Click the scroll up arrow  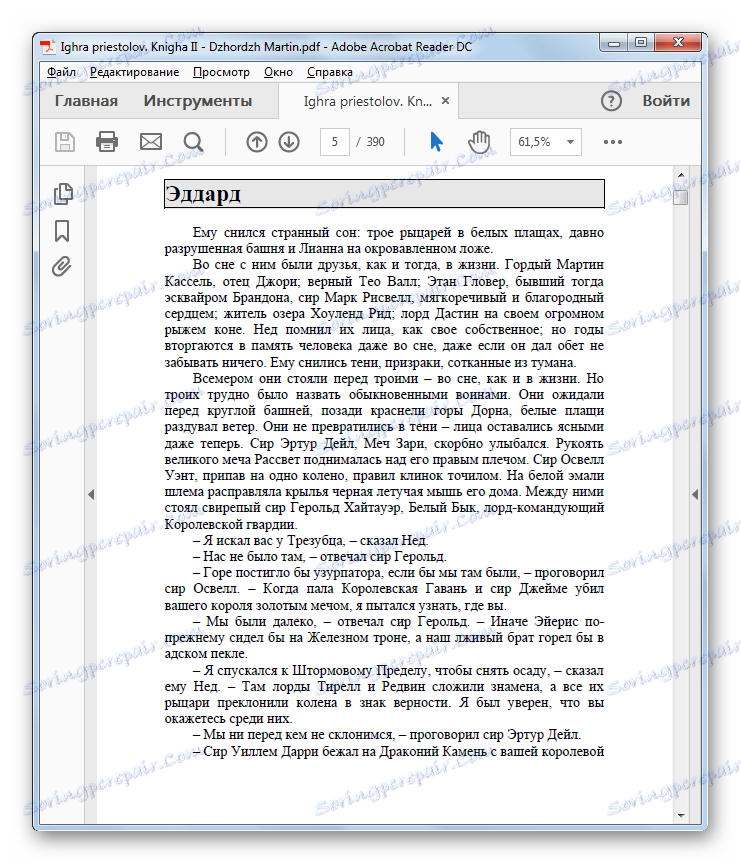[x=681, y=175]
